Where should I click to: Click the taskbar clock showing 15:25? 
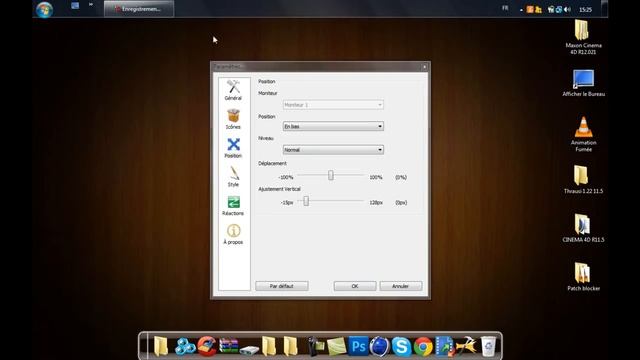[585, 9]
